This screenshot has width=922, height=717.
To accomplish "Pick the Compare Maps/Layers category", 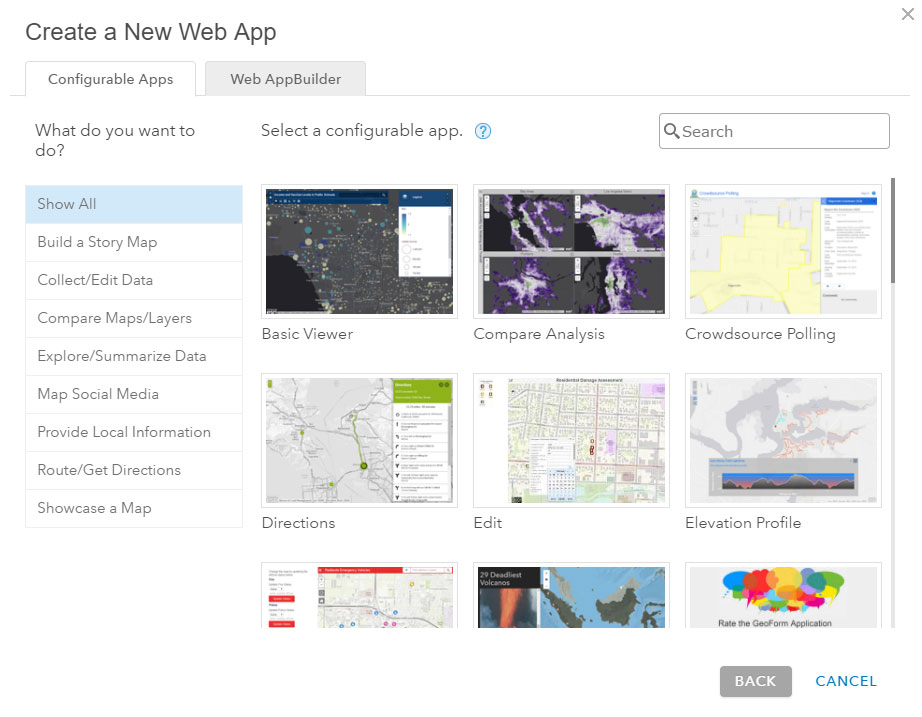I will [134, 318].
